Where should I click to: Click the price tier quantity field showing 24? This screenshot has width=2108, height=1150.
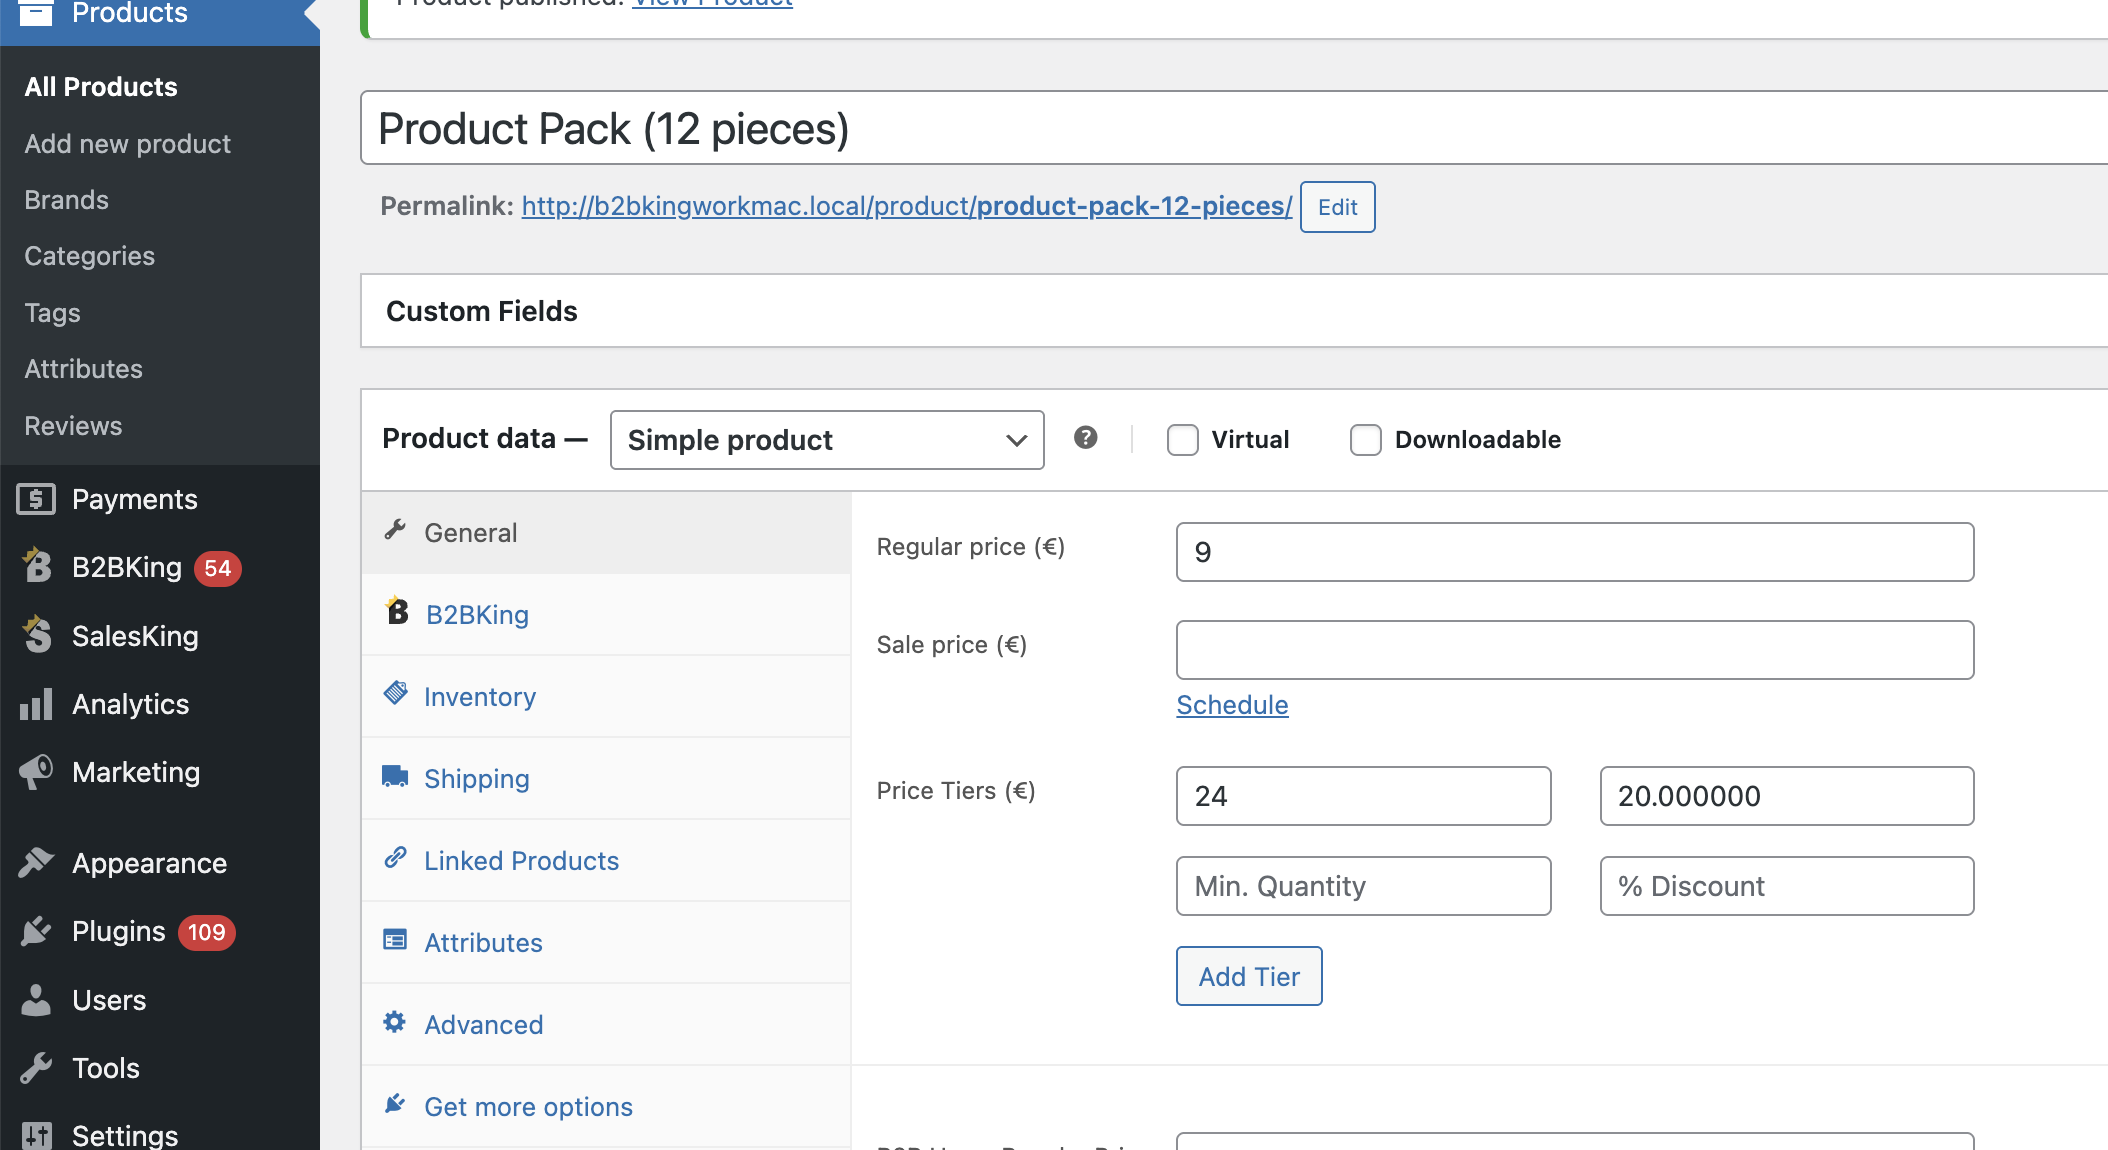[x=1364, y=796]
